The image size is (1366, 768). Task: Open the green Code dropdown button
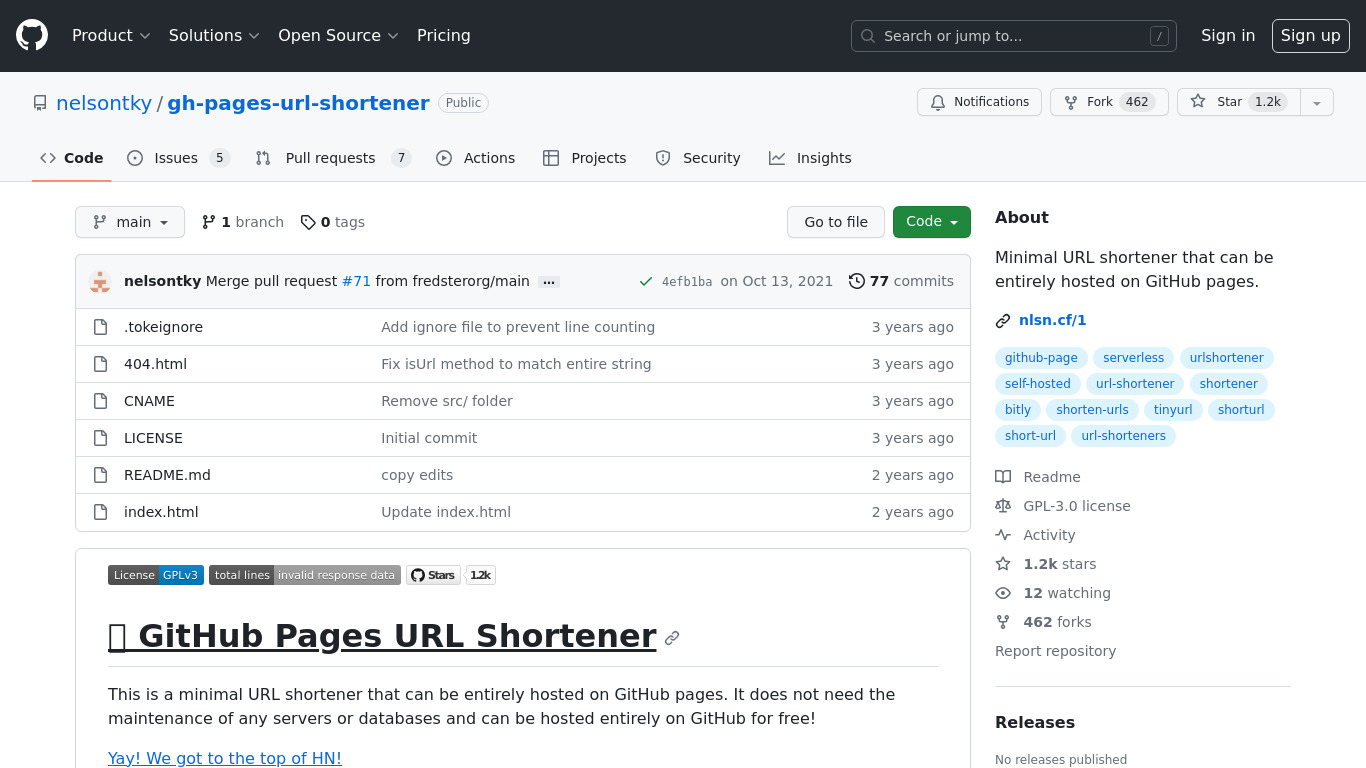(932, 222)
